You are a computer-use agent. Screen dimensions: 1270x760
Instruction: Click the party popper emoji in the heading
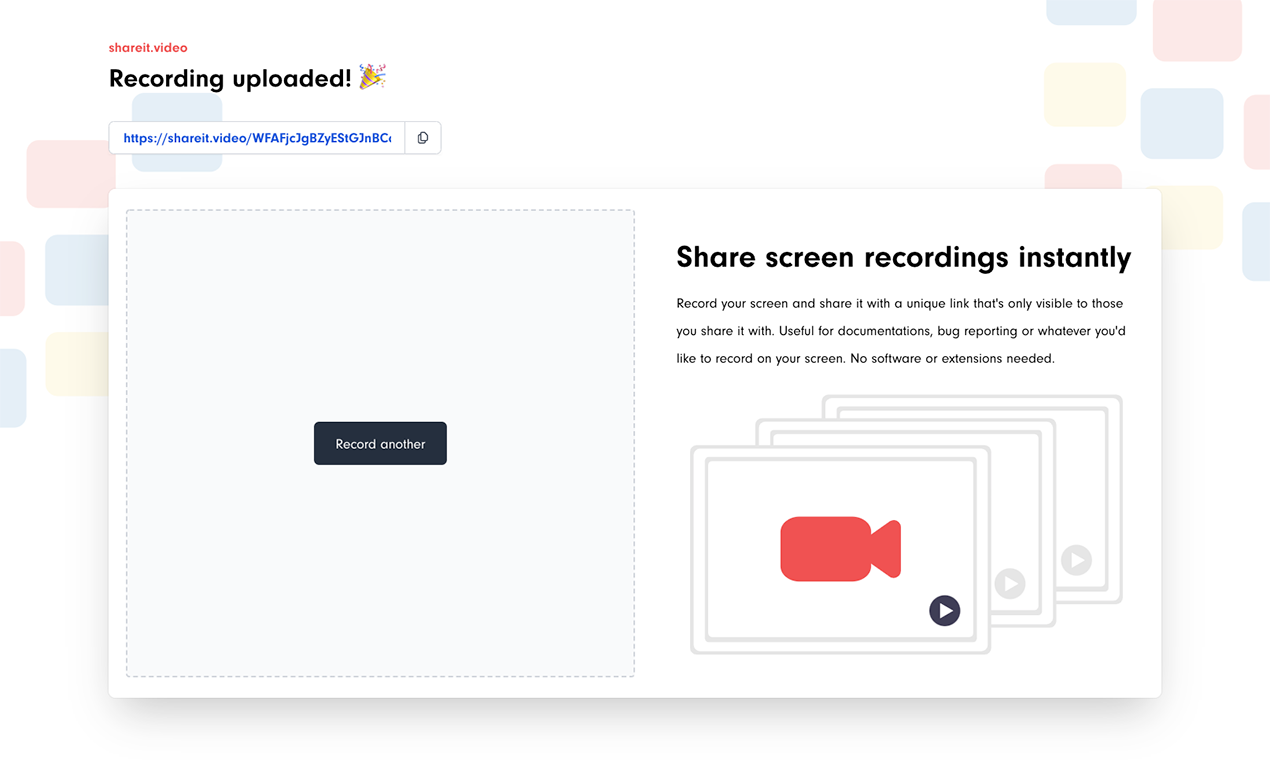tap(373, 77)
